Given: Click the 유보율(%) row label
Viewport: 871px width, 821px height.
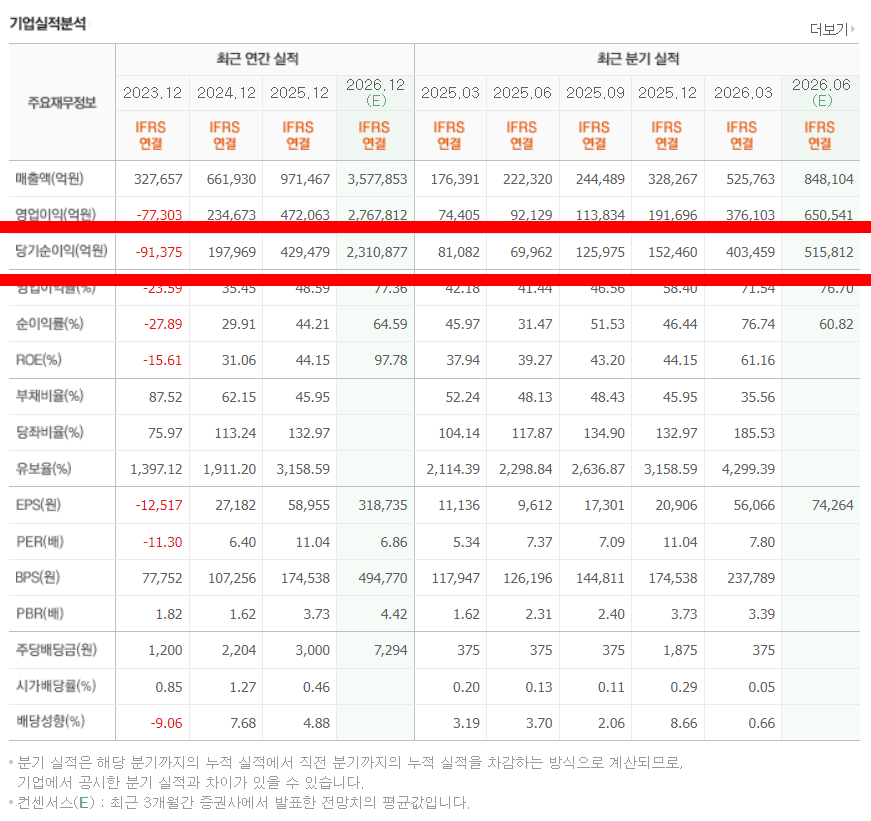Looking at the screenshot, I should click(43, 468).
